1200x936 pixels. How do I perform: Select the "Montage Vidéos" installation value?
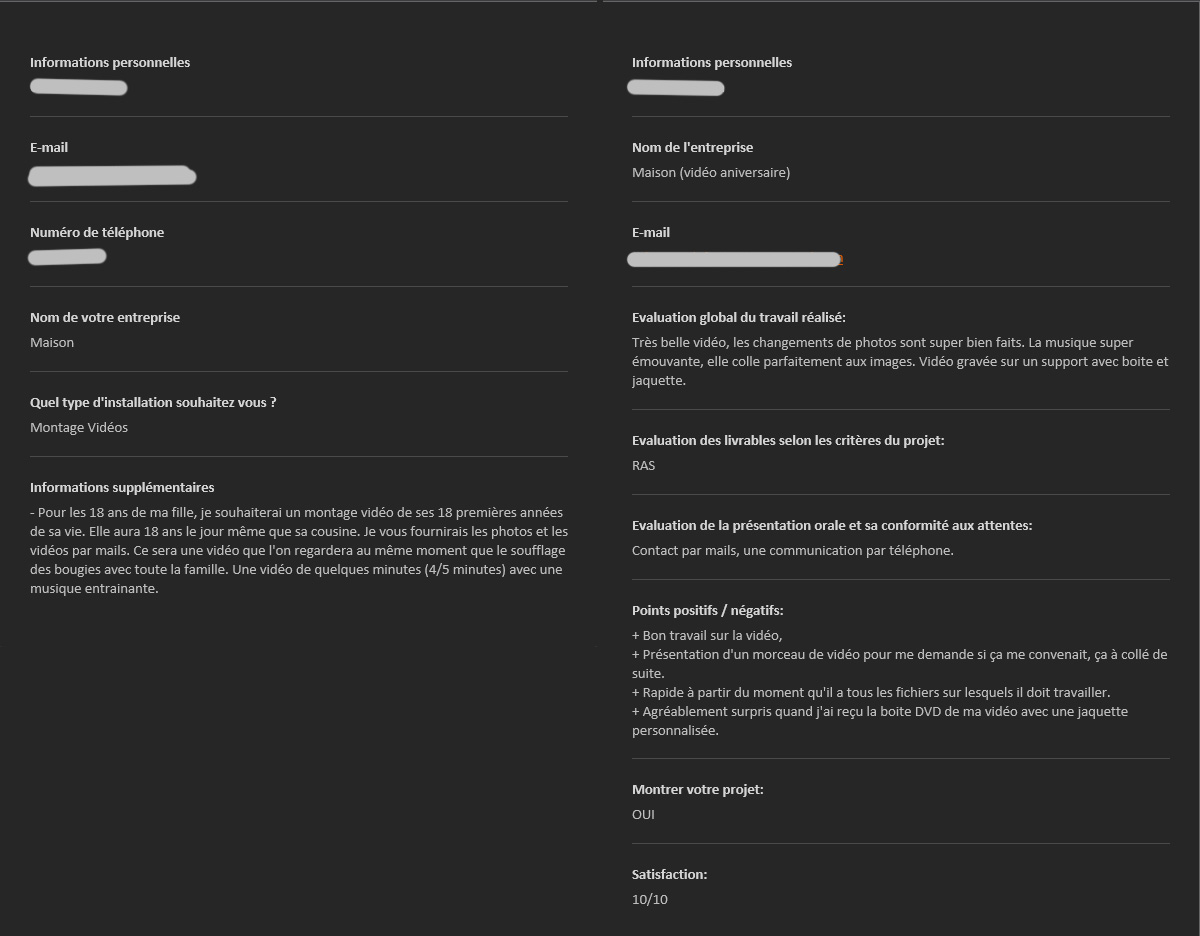(79, 428)
